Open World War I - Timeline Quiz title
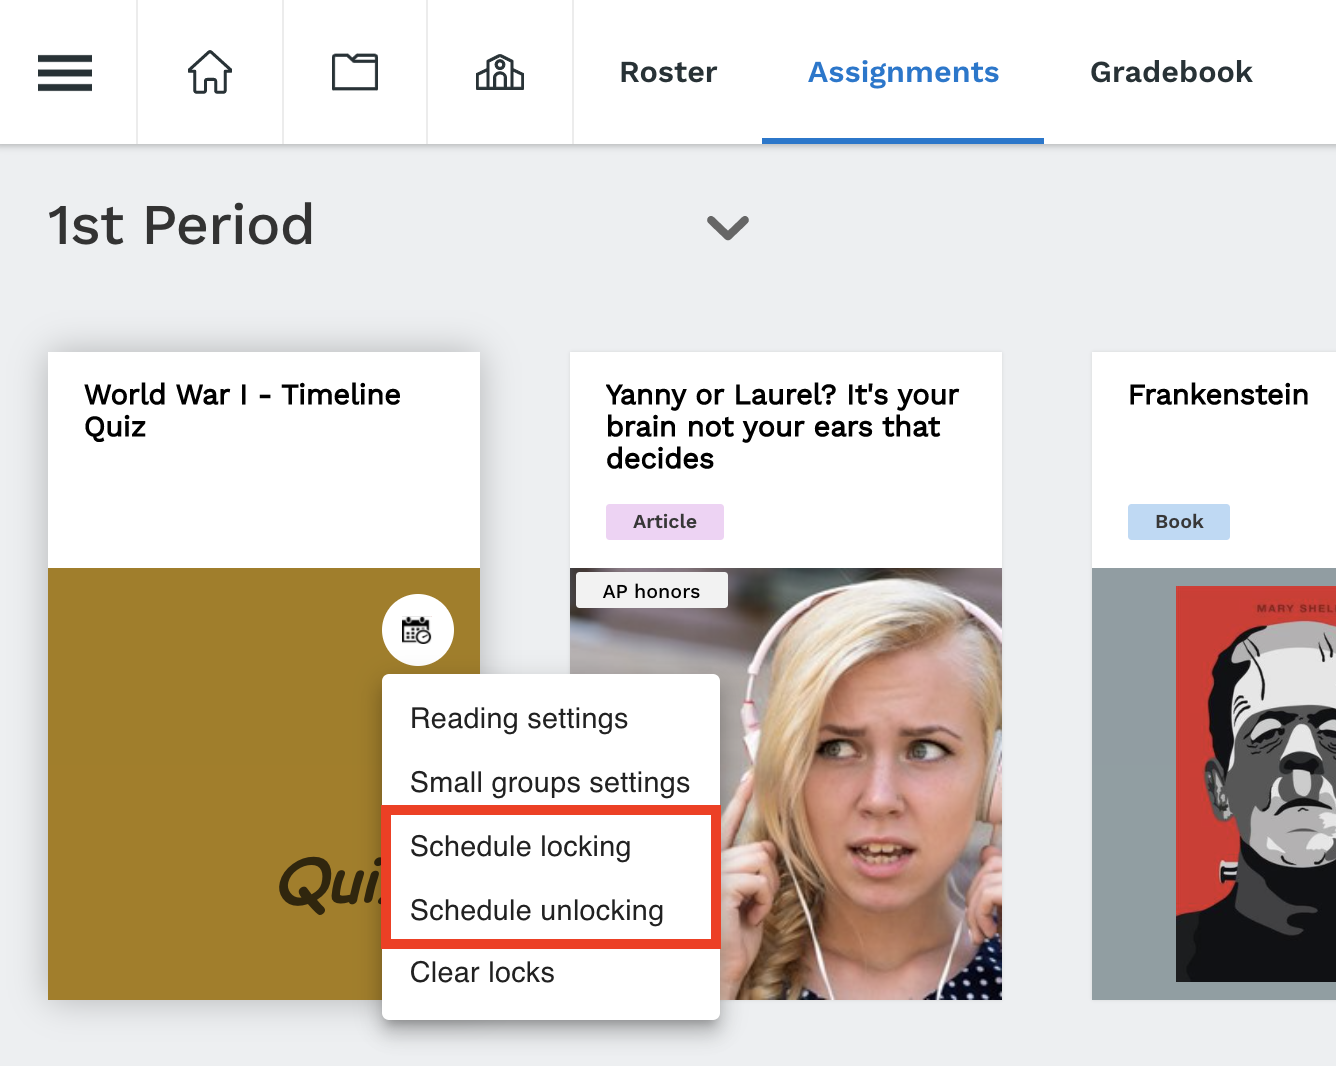The image size is (1336, 1066). [x=242, y=410]
